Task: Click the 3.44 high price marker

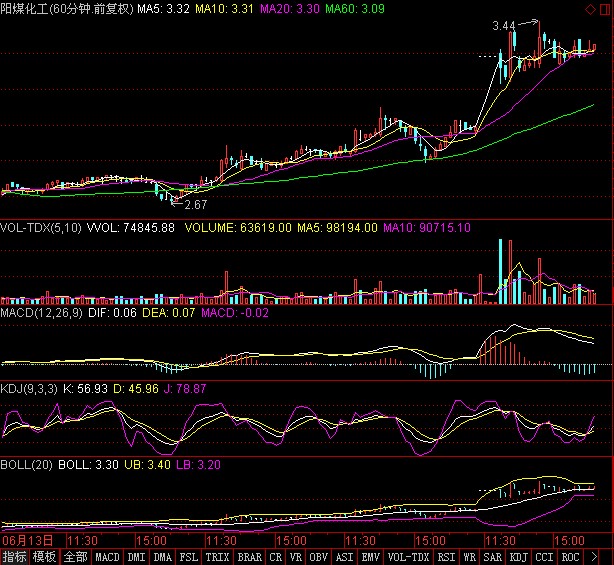Action: 504,26
